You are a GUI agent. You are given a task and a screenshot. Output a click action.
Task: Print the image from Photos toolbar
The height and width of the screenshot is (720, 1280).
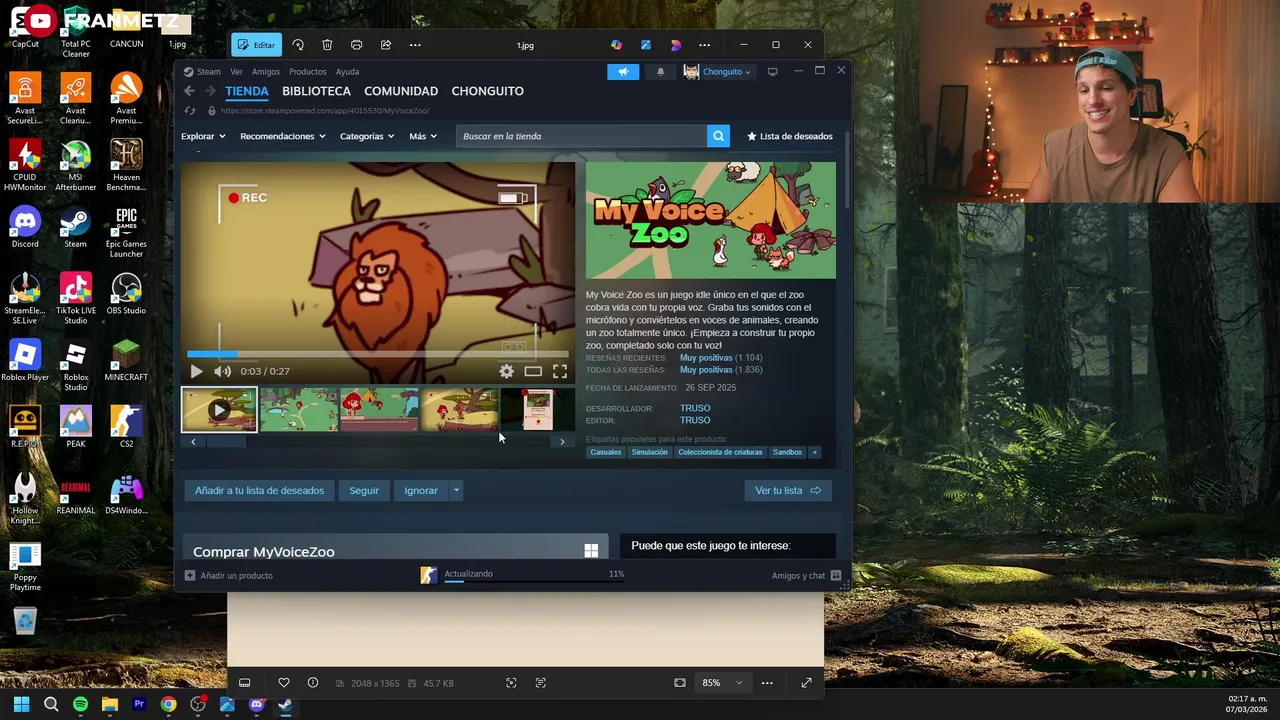click(x=356, y=45)
